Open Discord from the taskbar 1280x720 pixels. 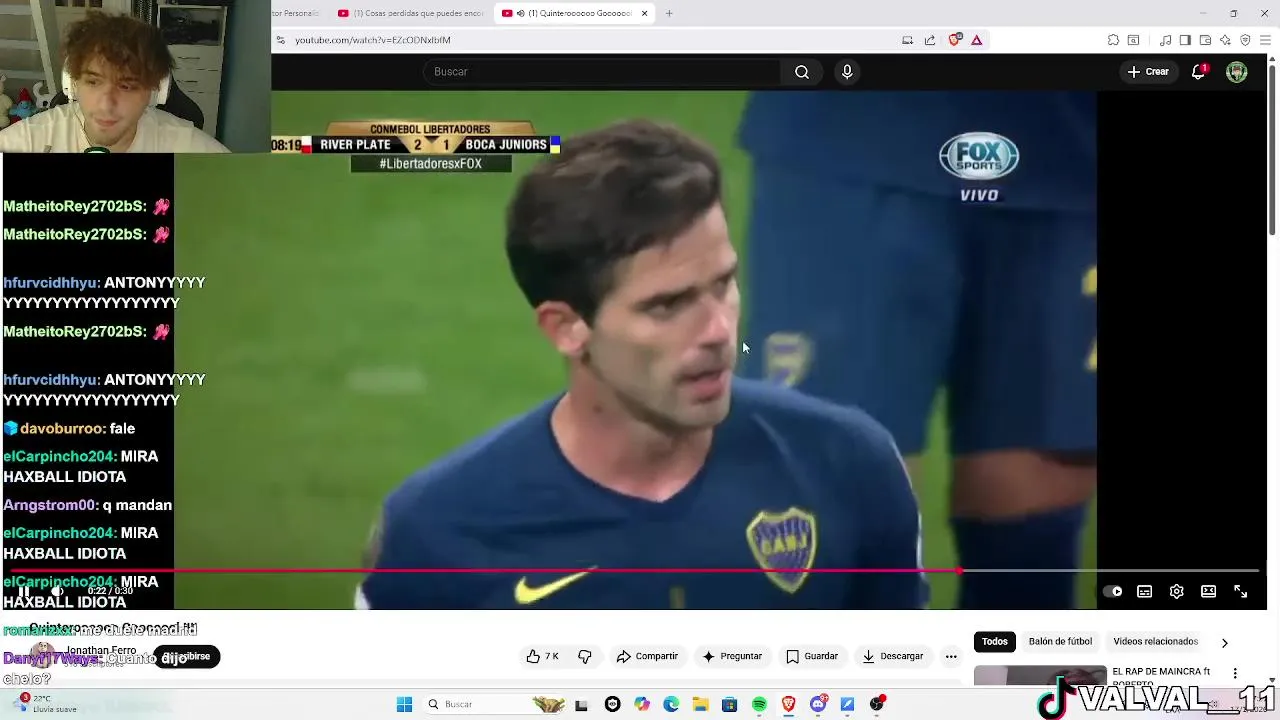click(x=818, y=704)
